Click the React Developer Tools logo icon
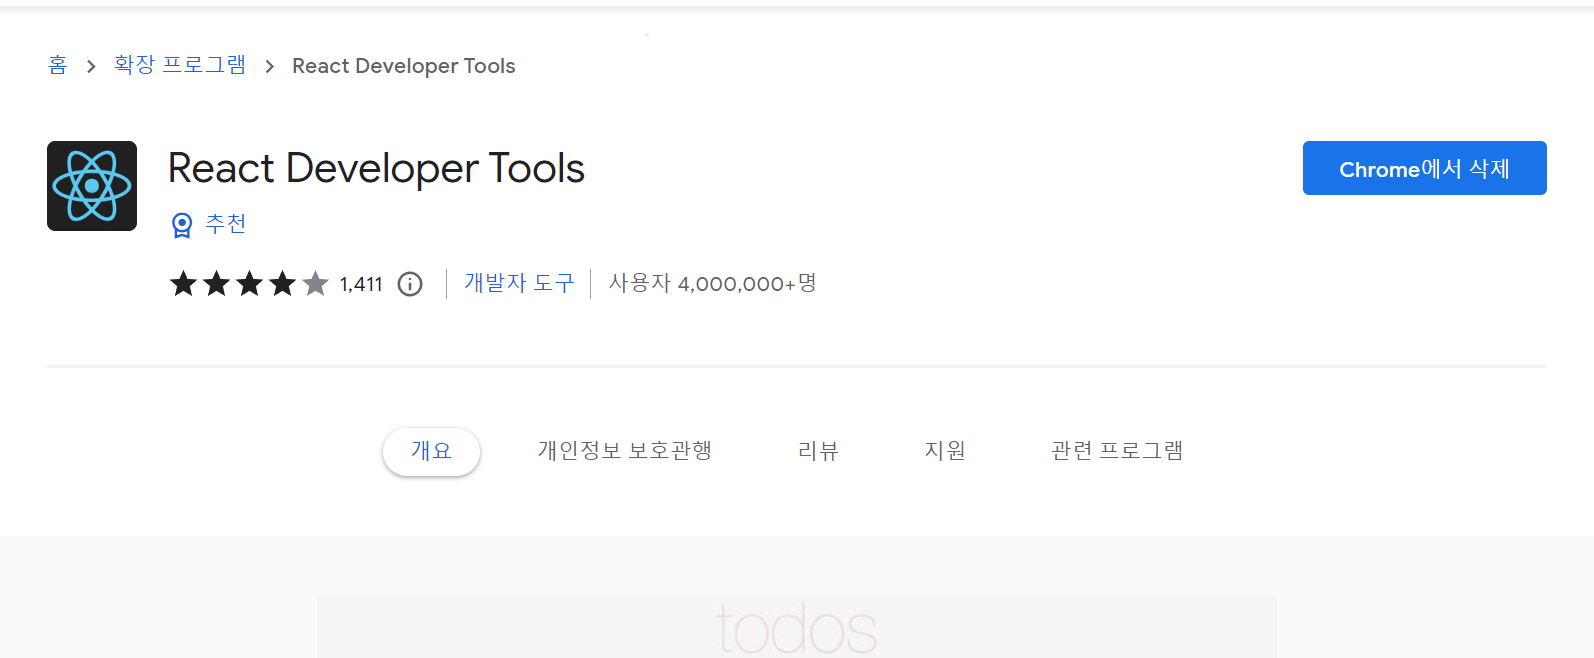This screenshot has width=1594, height=658. (x=92, y=186)
